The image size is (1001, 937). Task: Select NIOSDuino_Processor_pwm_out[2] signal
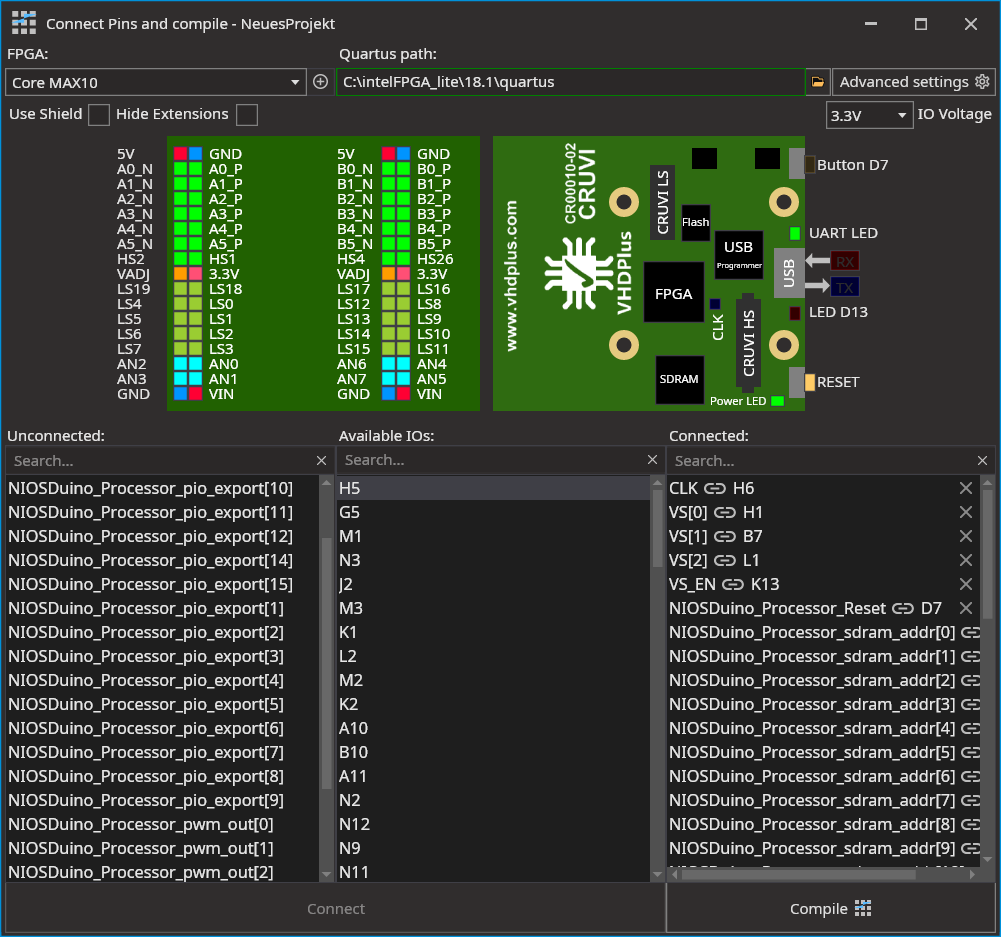pyautogui.click(x=162, y=872)
